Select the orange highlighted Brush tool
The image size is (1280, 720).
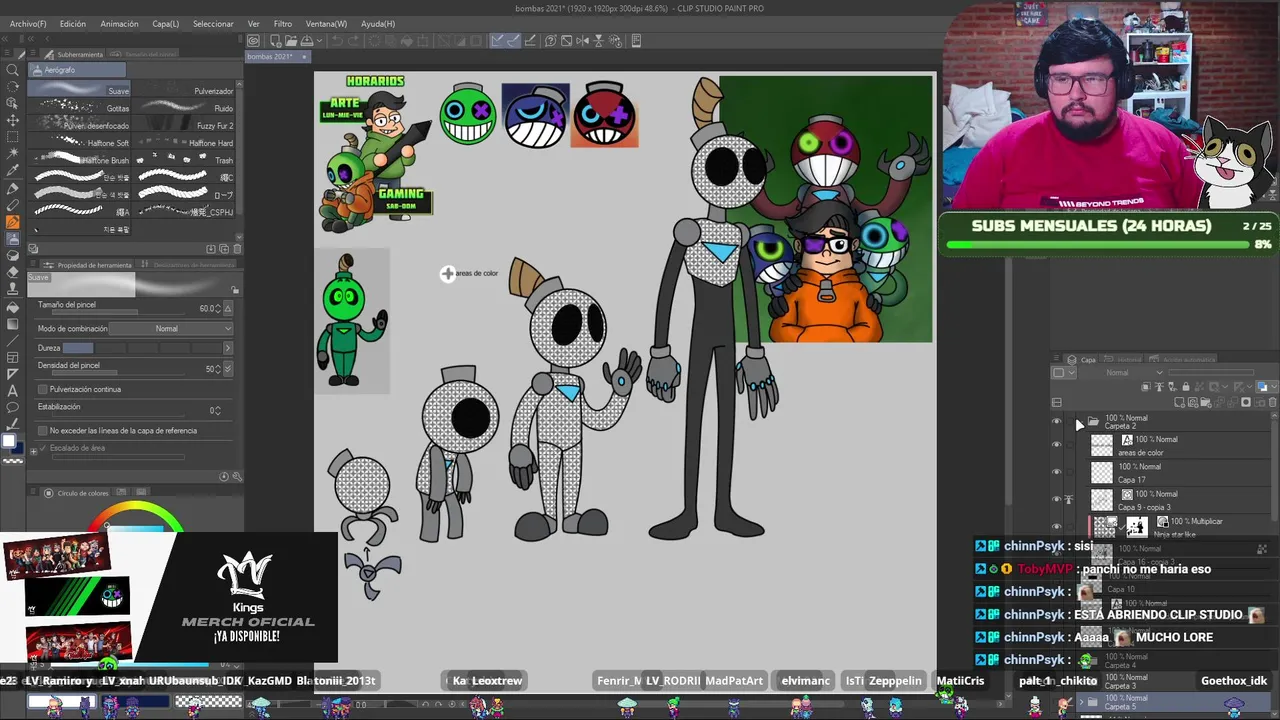13,222
